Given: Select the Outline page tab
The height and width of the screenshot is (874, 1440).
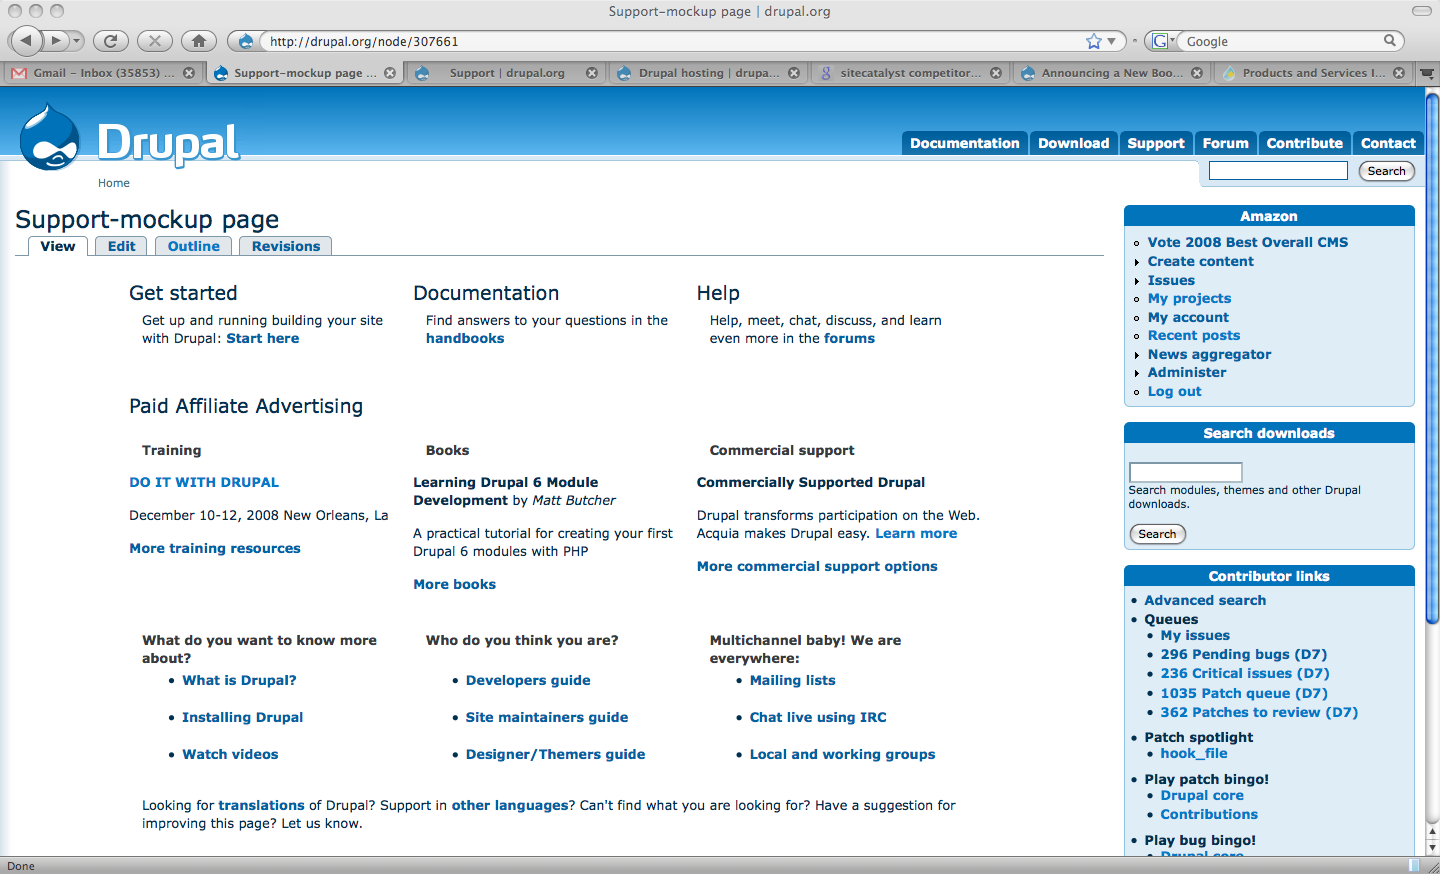Looking at the screenshot, I should point(194,246).
